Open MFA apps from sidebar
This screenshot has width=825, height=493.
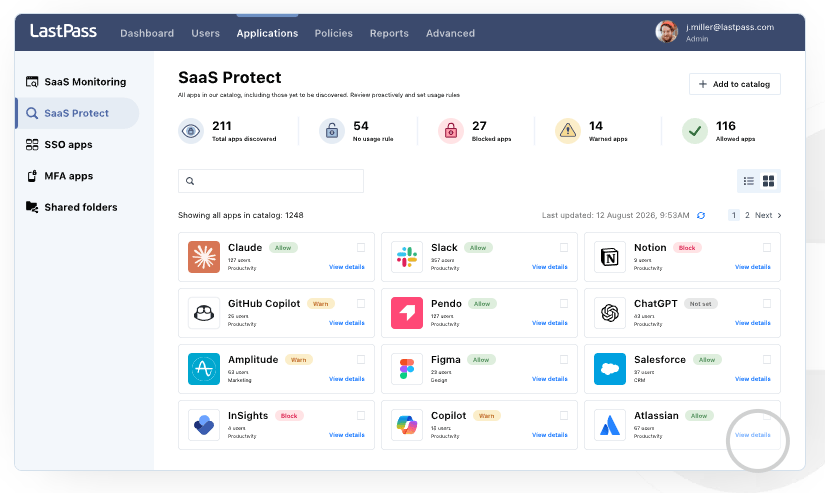pos(60,176)
